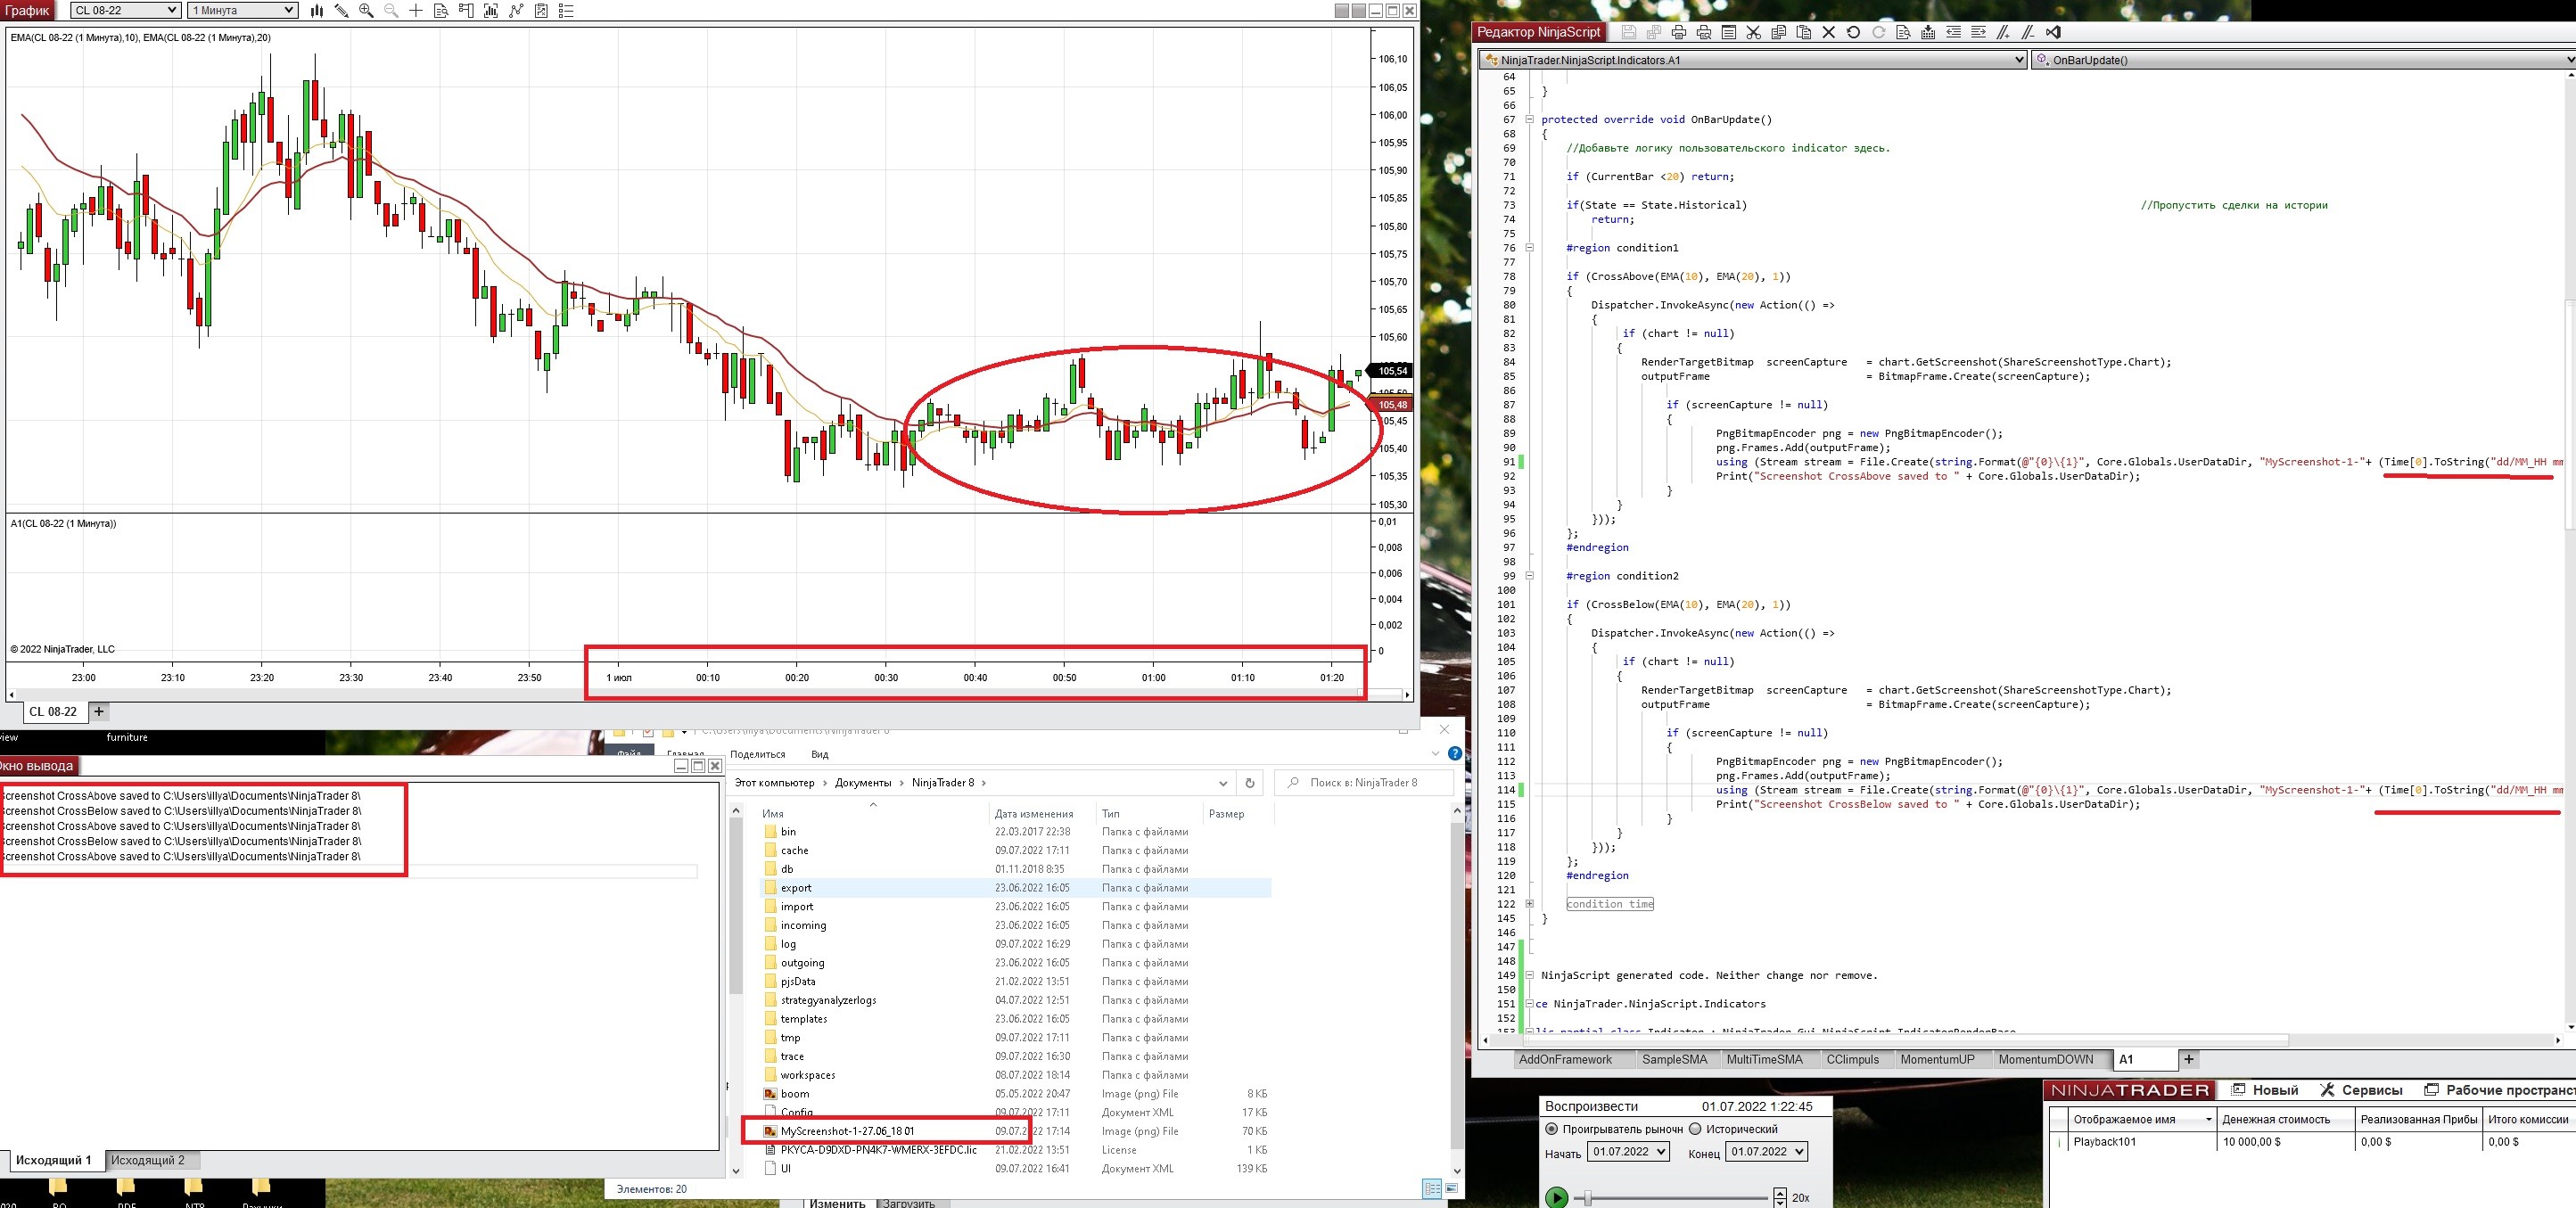Switch to the MomentumUP editor tab
The width and height of the screenshot is (2576, 1208).
point(1937,1059)
